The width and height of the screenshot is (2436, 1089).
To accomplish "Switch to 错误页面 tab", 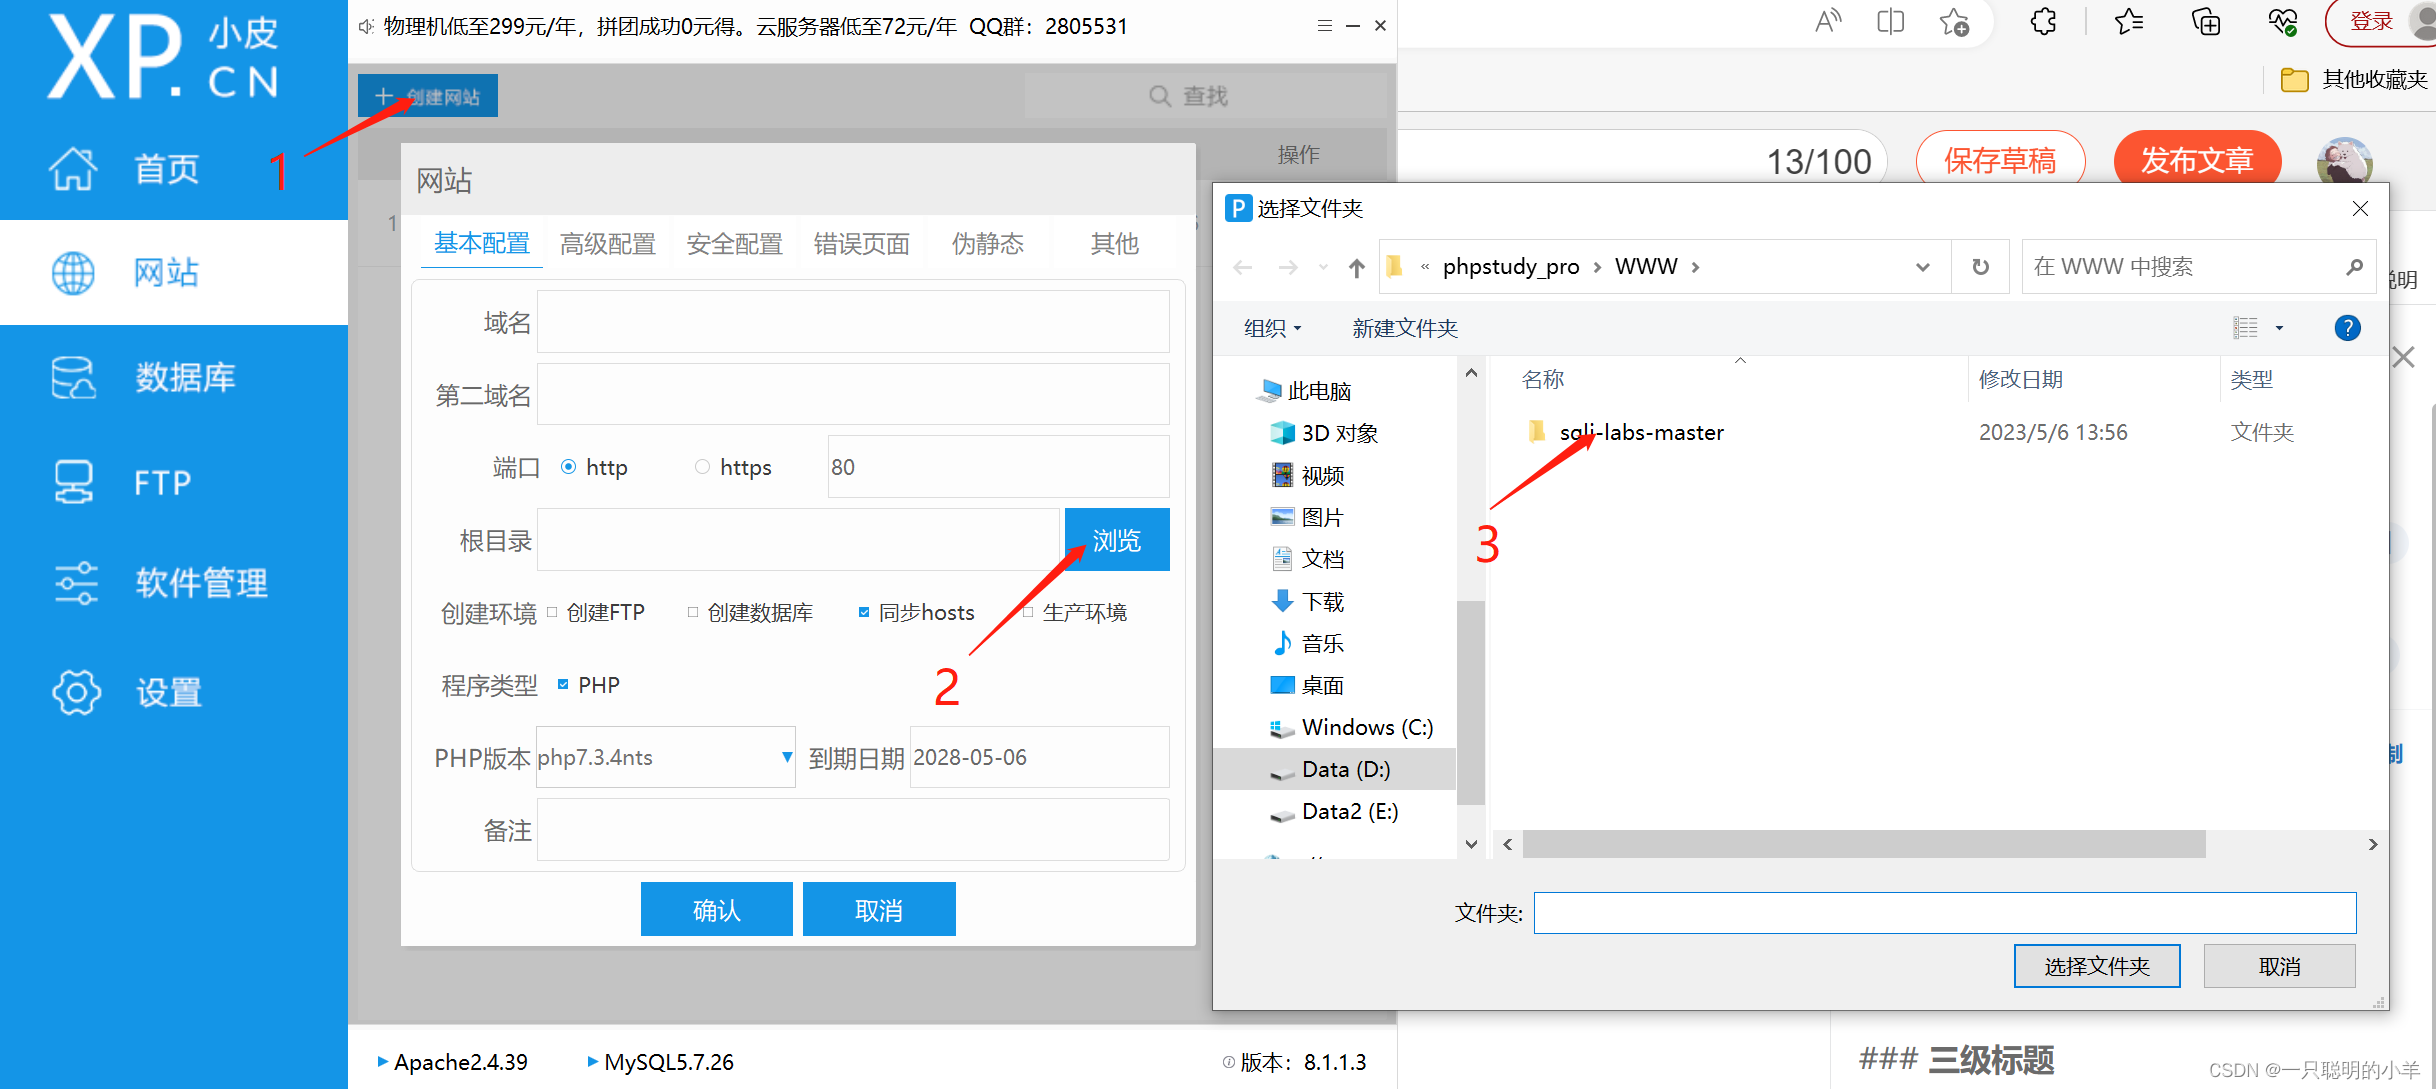I will click(x=862, y=243).
